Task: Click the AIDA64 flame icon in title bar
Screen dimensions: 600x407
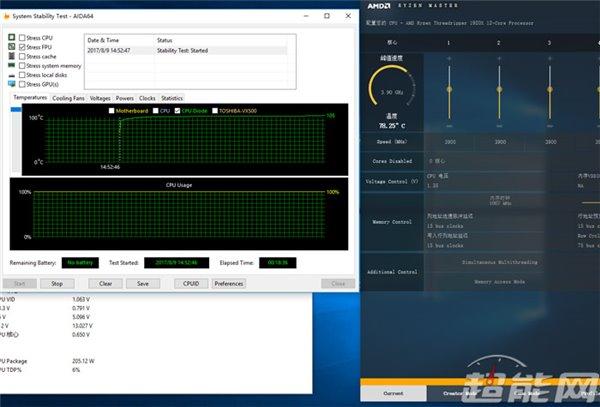Action: point(6,16)
